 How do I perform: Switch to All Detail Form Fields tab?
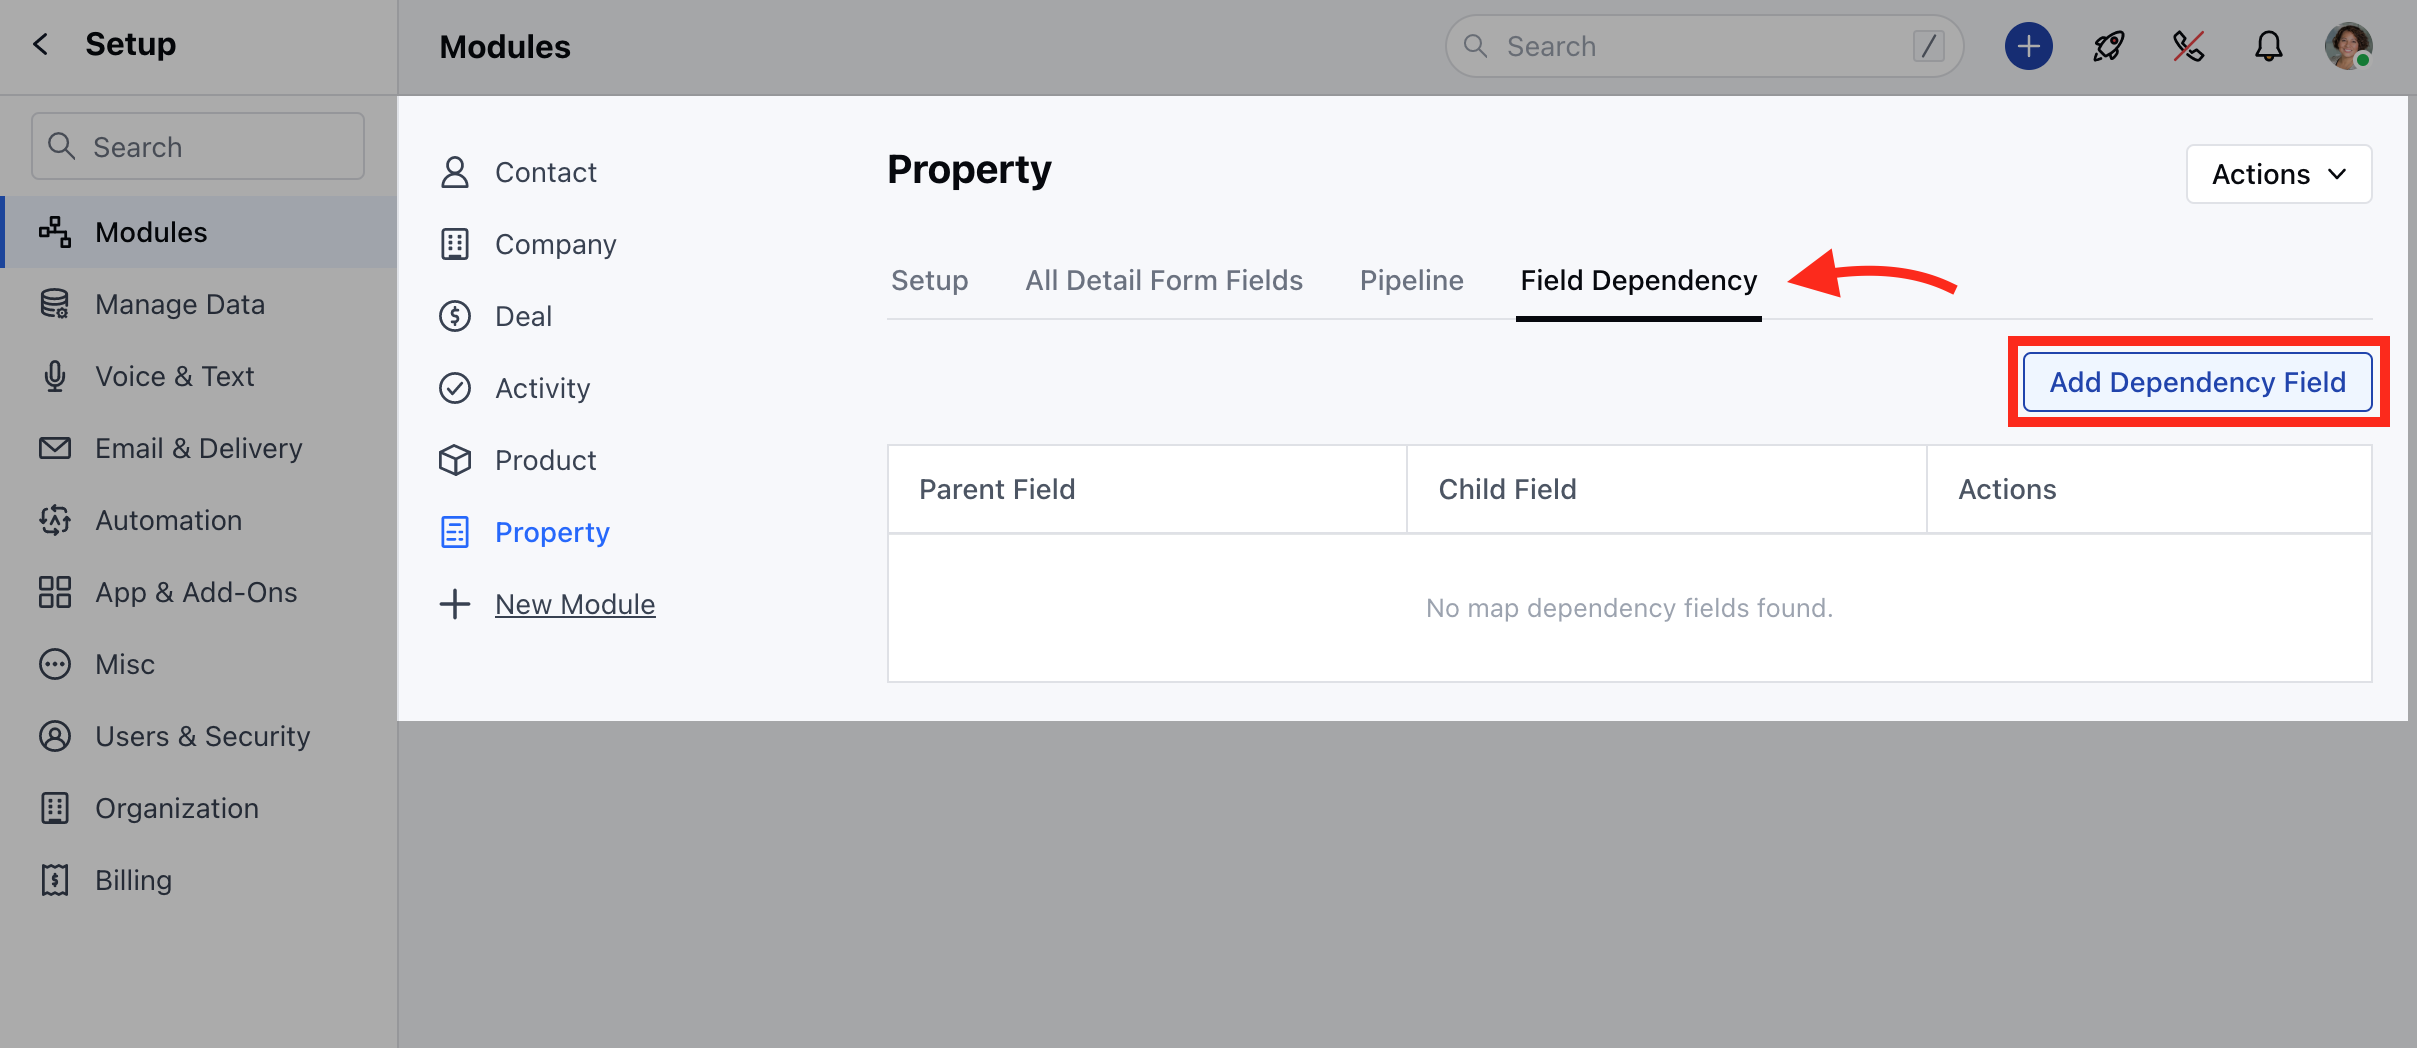tap(1164, 280)
